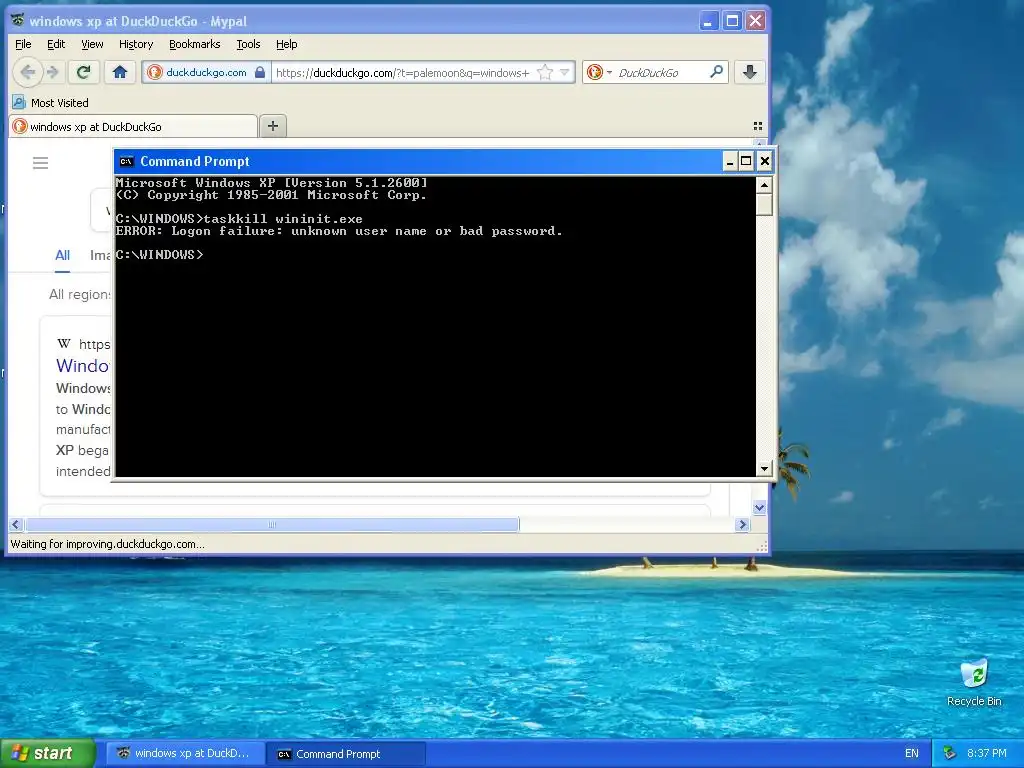The image size is (1024, 768).
Task: Open the All regions filter
Action: [x=79, y=295]
